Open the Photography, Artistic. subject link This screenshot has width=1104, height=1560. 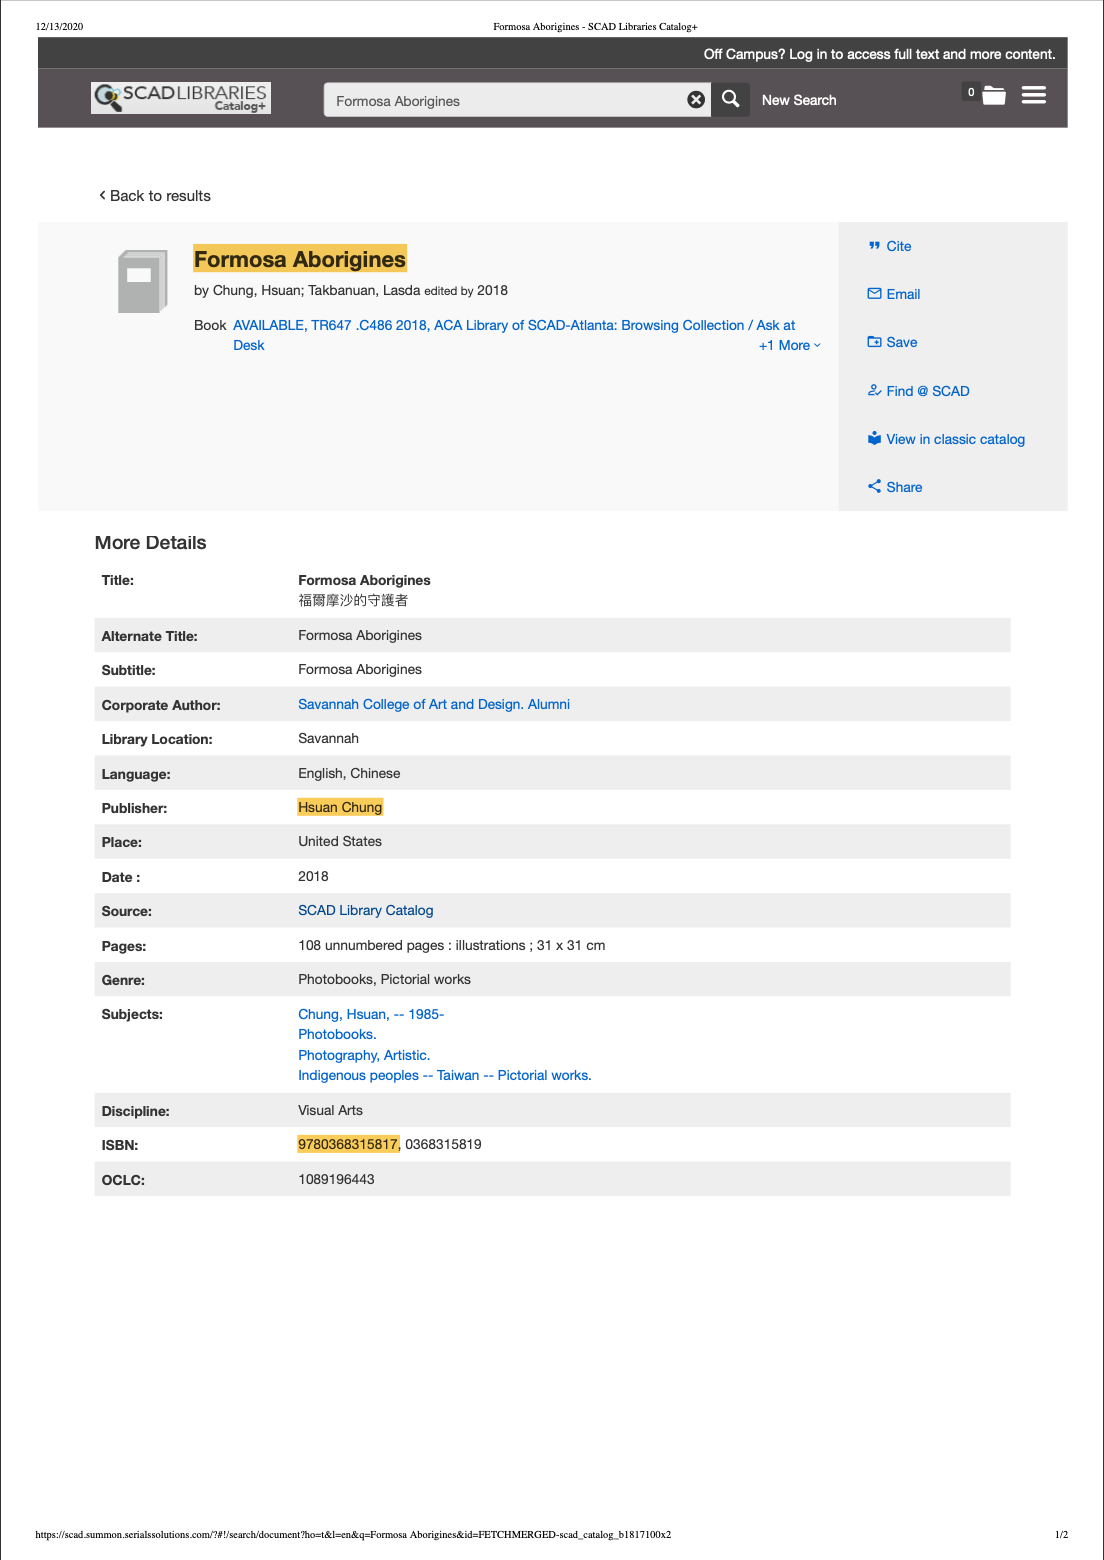point(364,1055)
